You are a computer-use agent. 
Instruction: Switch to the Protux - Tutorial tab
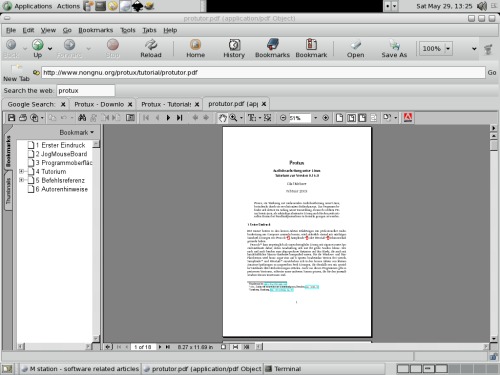pos(166,104)
